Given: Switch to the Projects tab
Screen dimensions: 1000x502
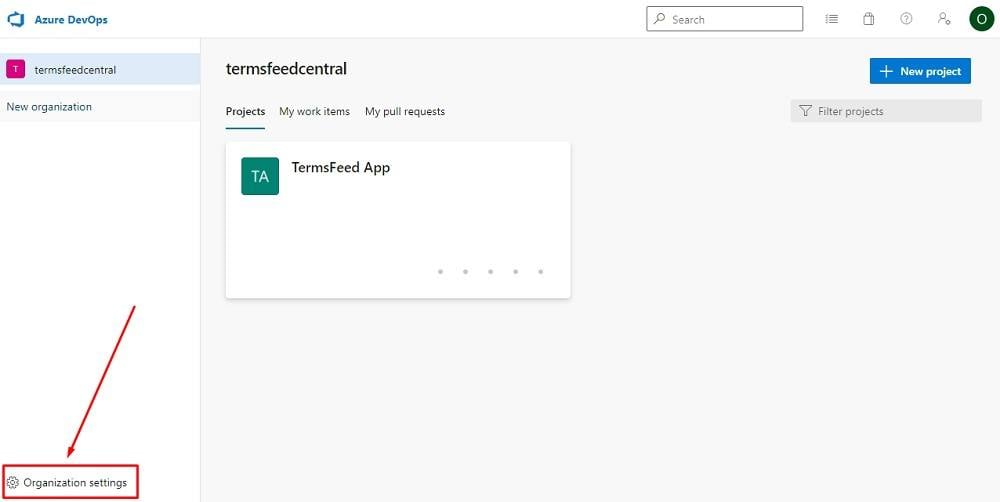Looking at the screenshot, I should pyautogui.click(x=245, y=111).
